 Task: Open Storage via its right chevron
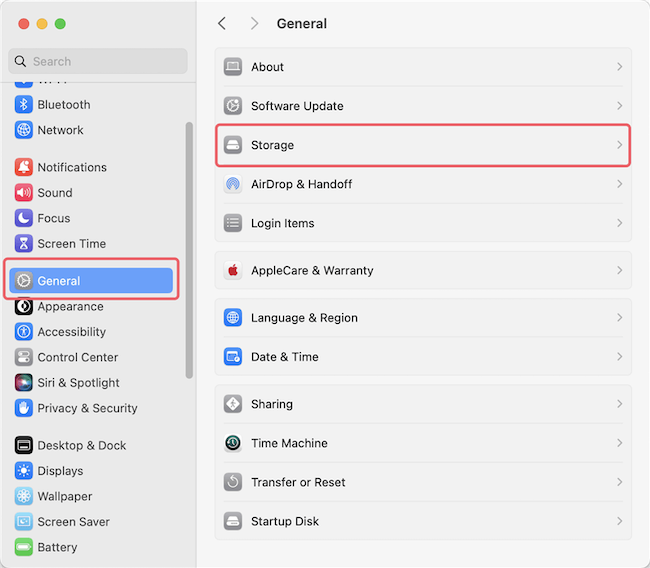[619, 145]
